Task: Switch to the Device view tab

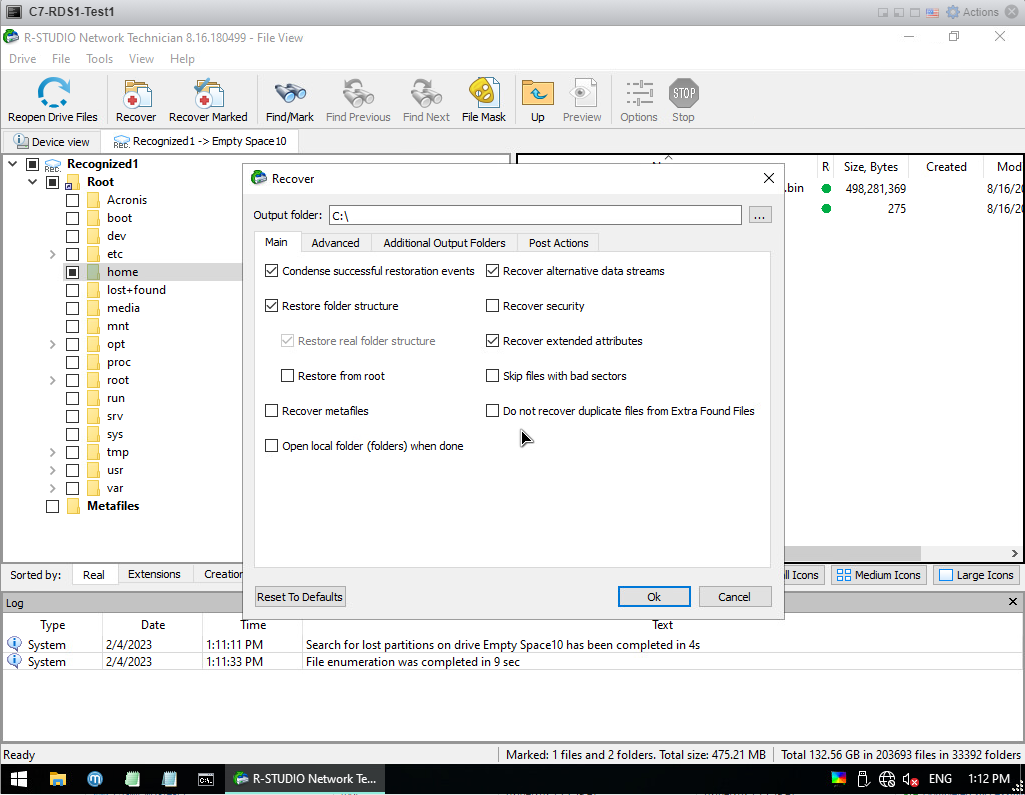Action: (x=52, y=142)
